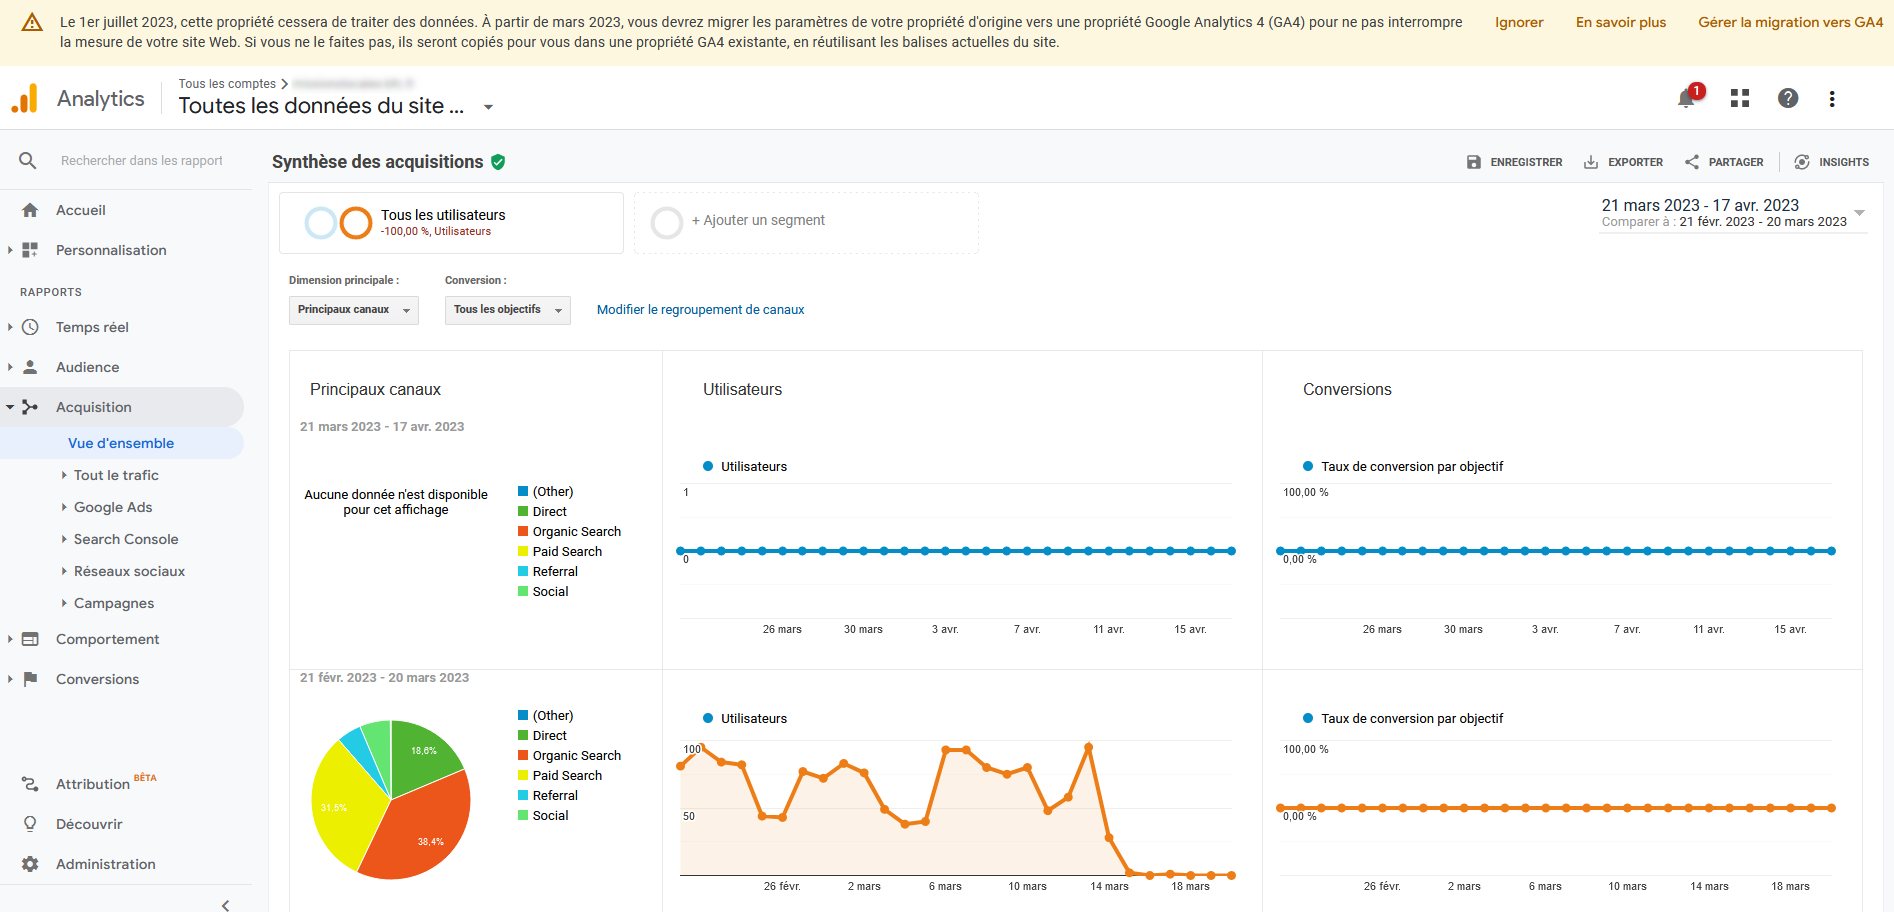The image size is (1894, 912).
Task: Open the Google apps grid icon
Action: 1740,98
